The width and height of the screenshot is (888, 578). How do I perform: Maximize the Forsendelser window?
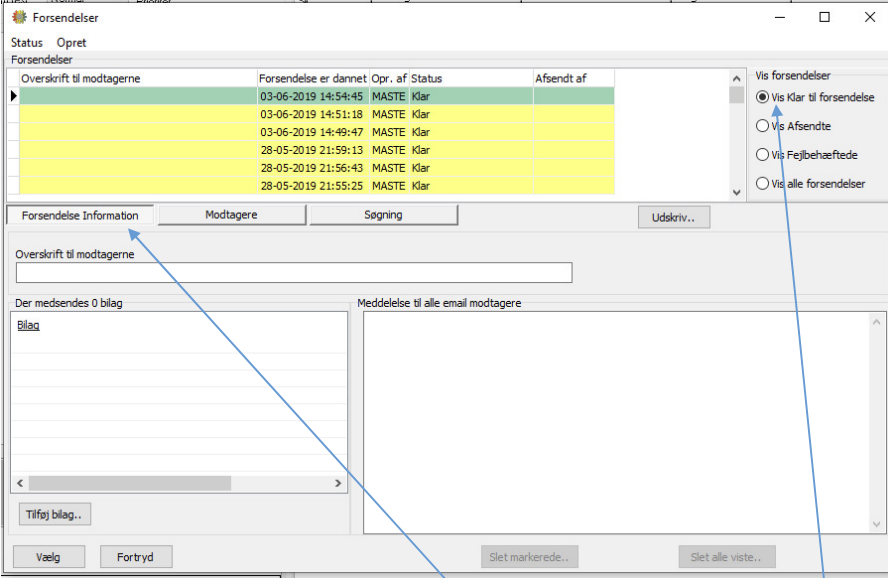825,18
